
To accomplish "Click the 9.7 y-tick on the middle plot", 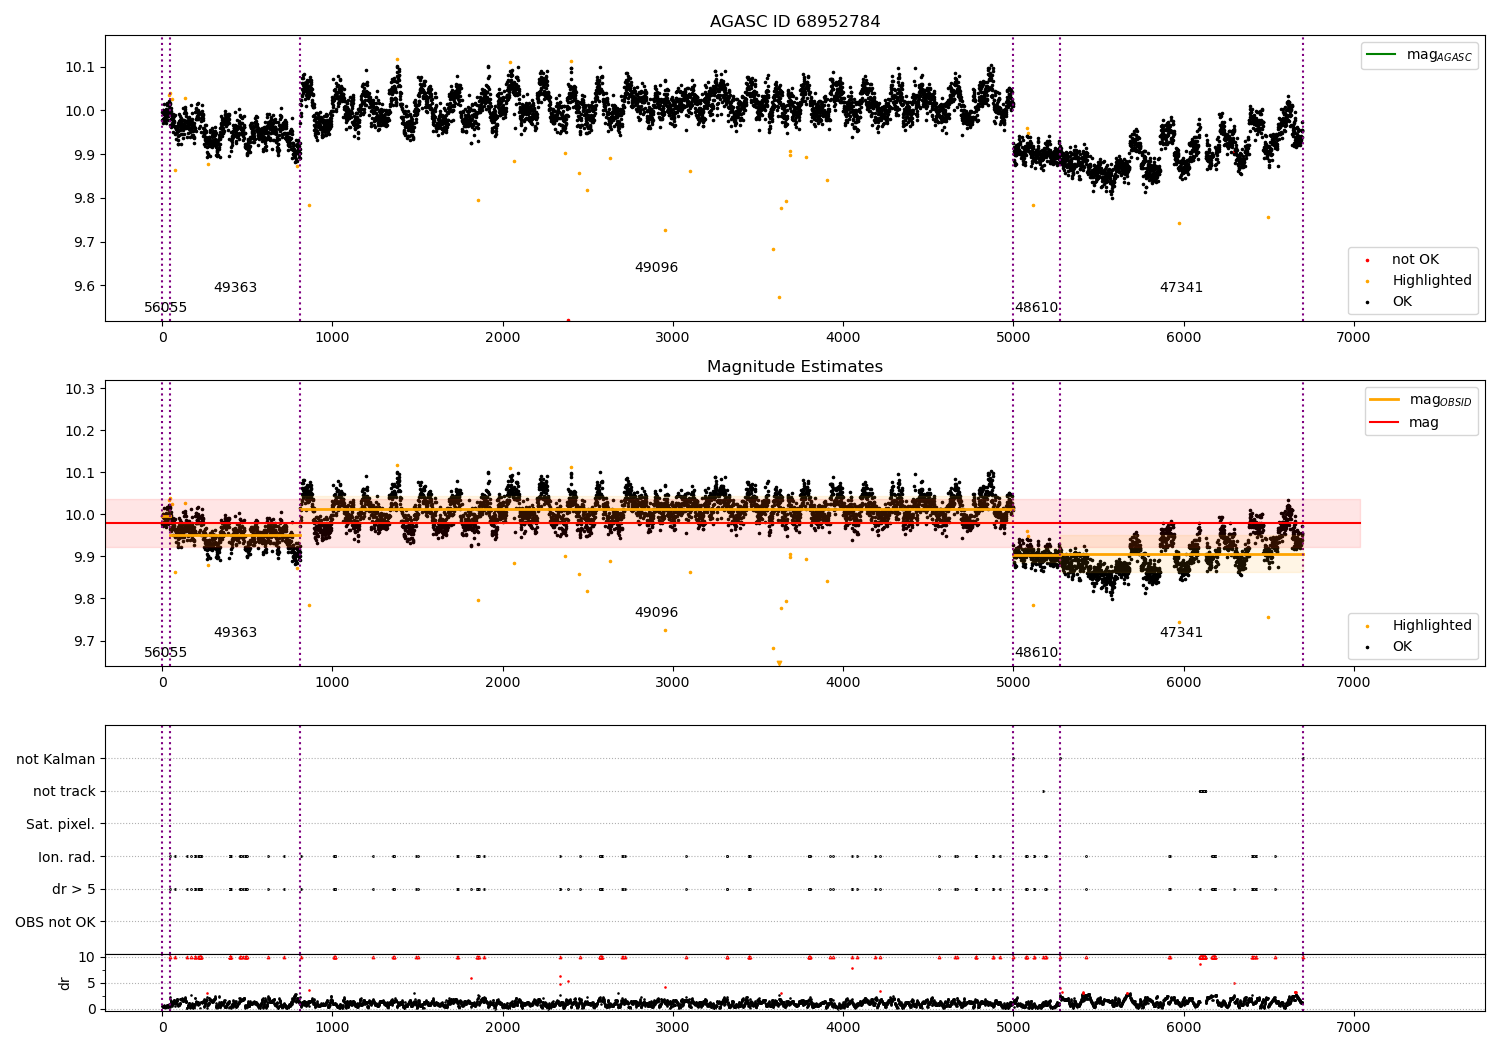I will [x=83, y=641].
